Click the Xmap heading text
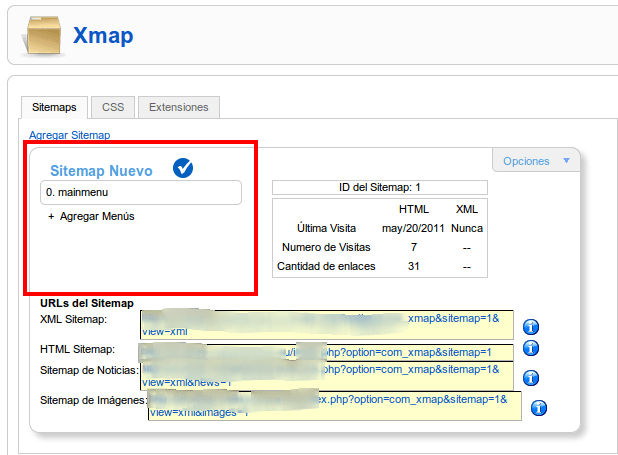618x455 pixels. click(x=103, y=36)
